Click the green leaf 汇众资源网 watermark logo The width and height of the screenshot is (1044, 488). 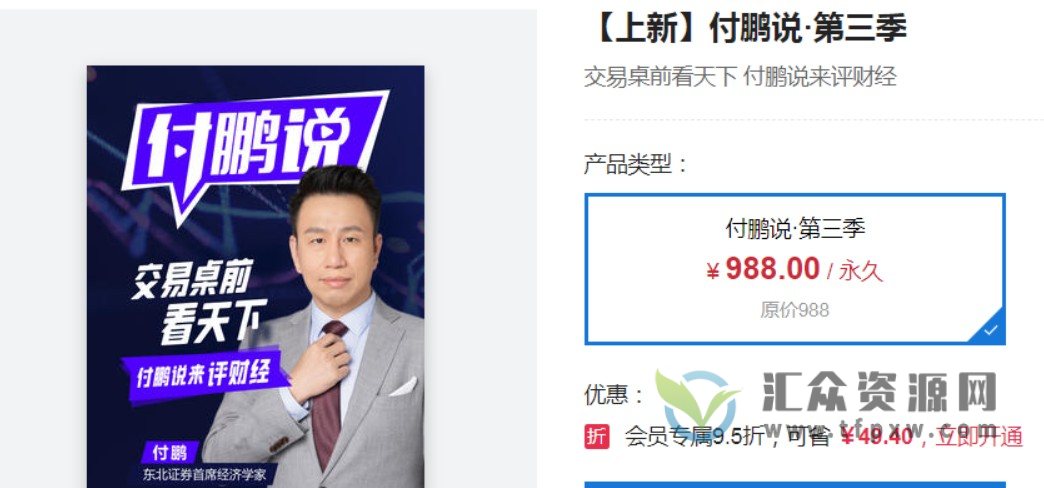point(696,401)
